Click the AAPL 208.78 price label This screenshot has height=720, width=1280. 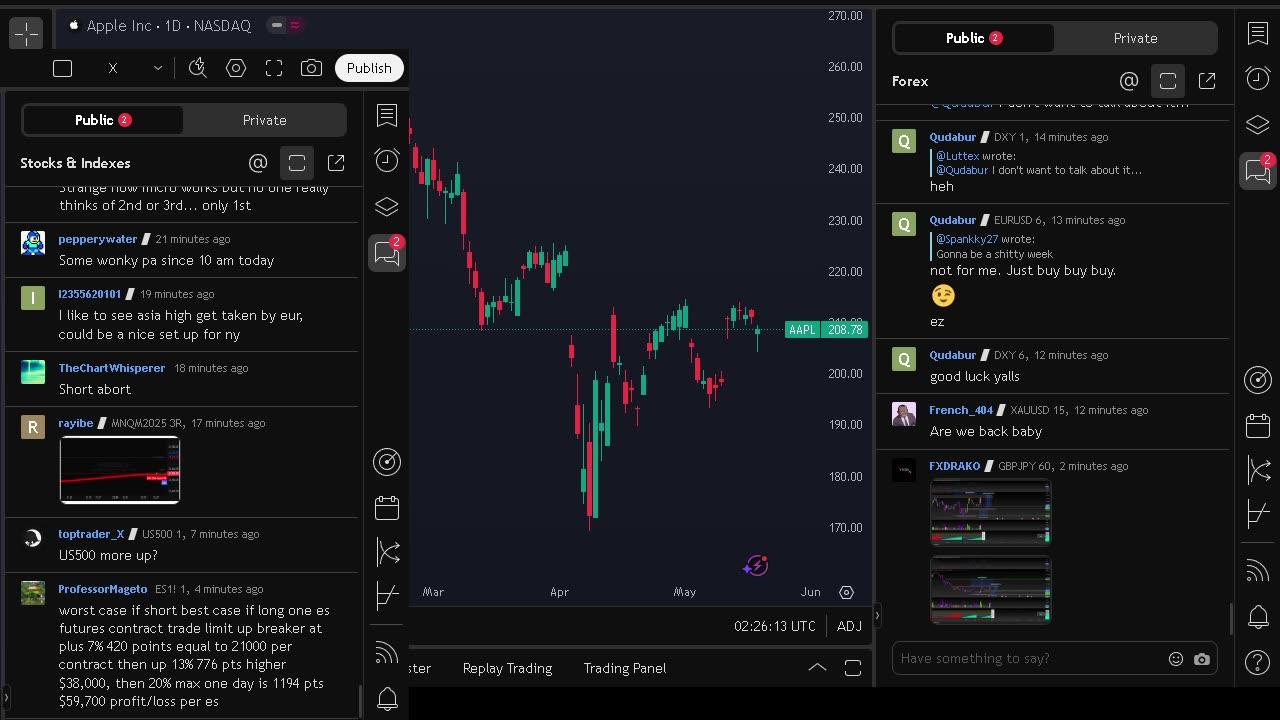tap(826, 330)
